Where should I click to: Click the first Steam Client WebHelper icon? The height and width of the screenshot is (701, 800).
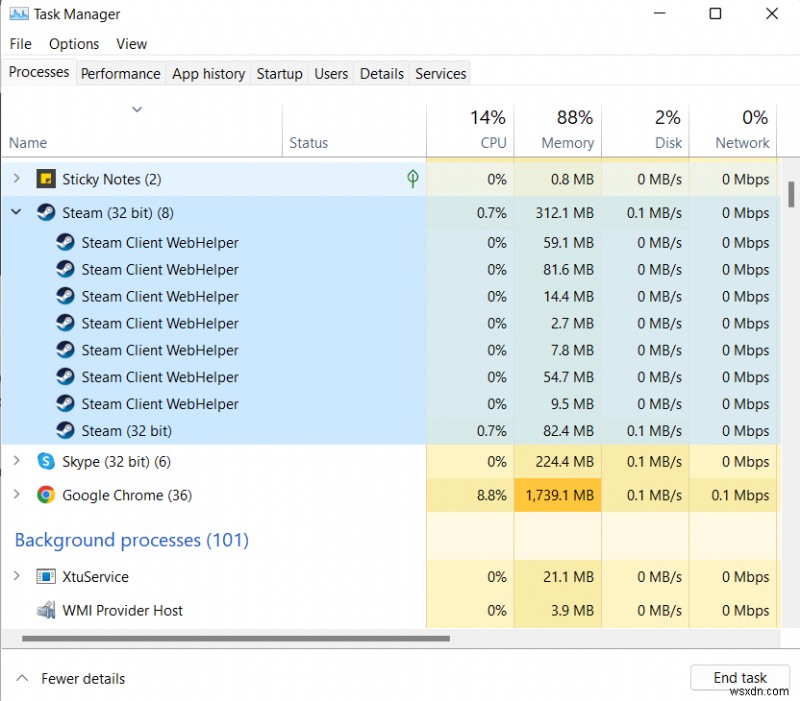point(65,242)
